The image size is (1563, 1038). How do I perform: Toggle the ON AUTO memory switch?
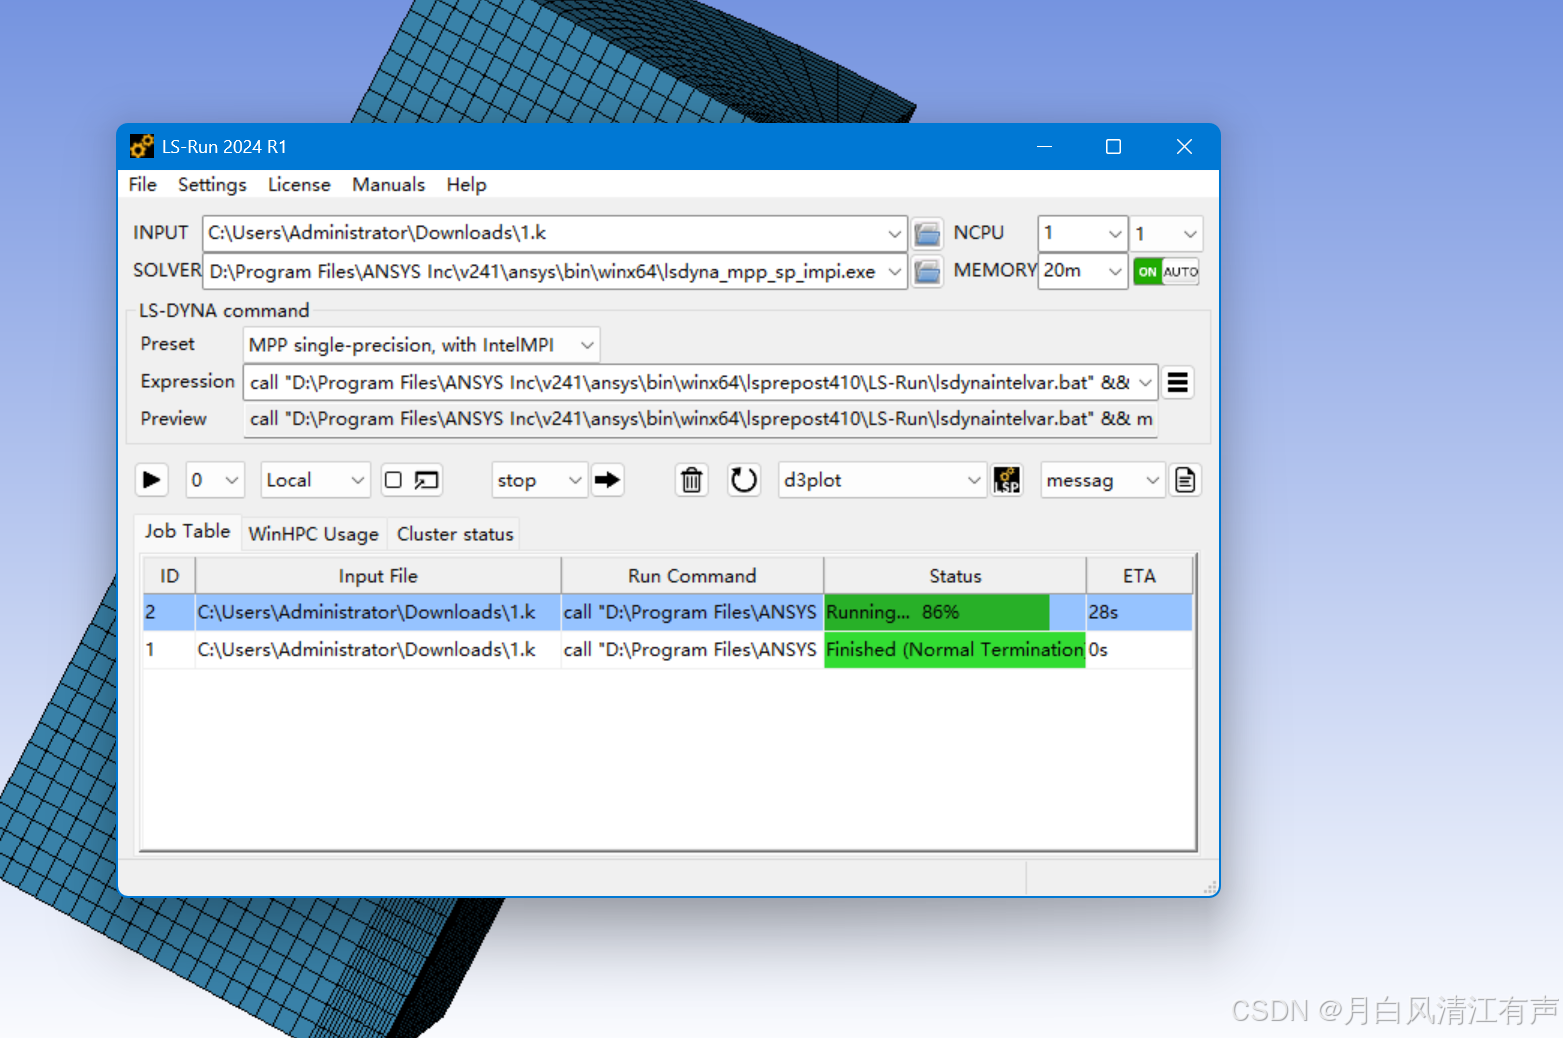pyautogui.click(x=1166, y=271)
